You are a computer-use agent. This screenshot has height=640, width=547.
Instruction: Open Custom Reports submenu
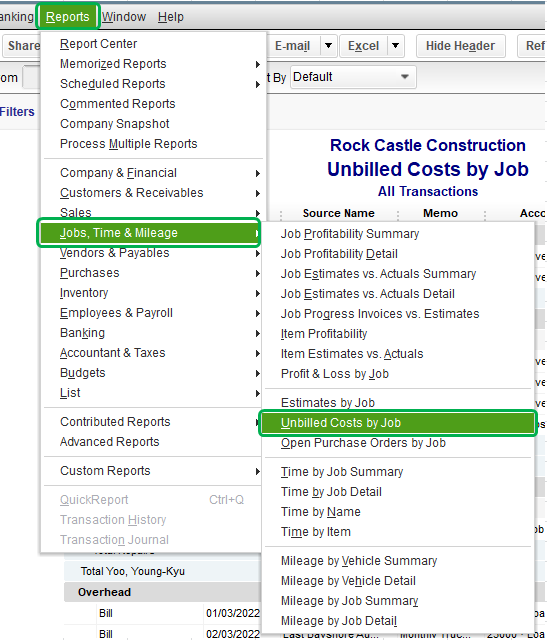point(153,471)
